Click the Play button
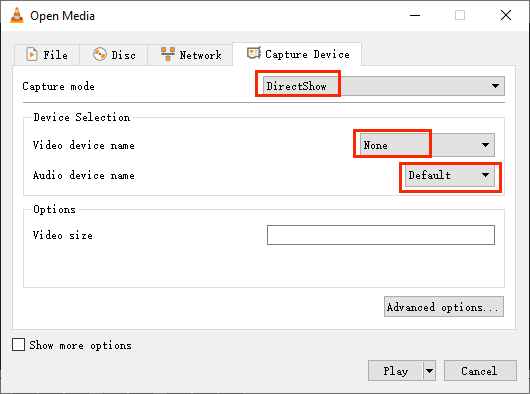This screenshot has width=530, height=394. click(x=395, y=371)
